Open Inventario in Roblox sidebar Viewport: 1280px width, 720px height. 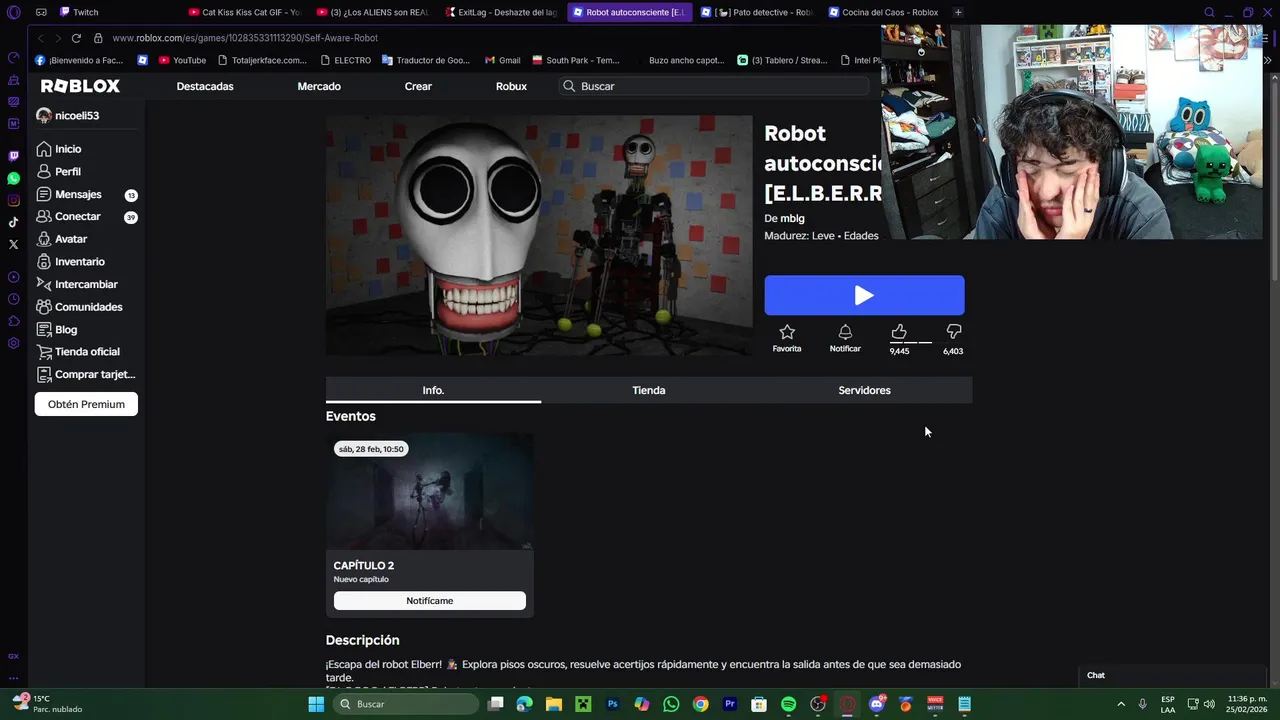(x=80, y=262)
